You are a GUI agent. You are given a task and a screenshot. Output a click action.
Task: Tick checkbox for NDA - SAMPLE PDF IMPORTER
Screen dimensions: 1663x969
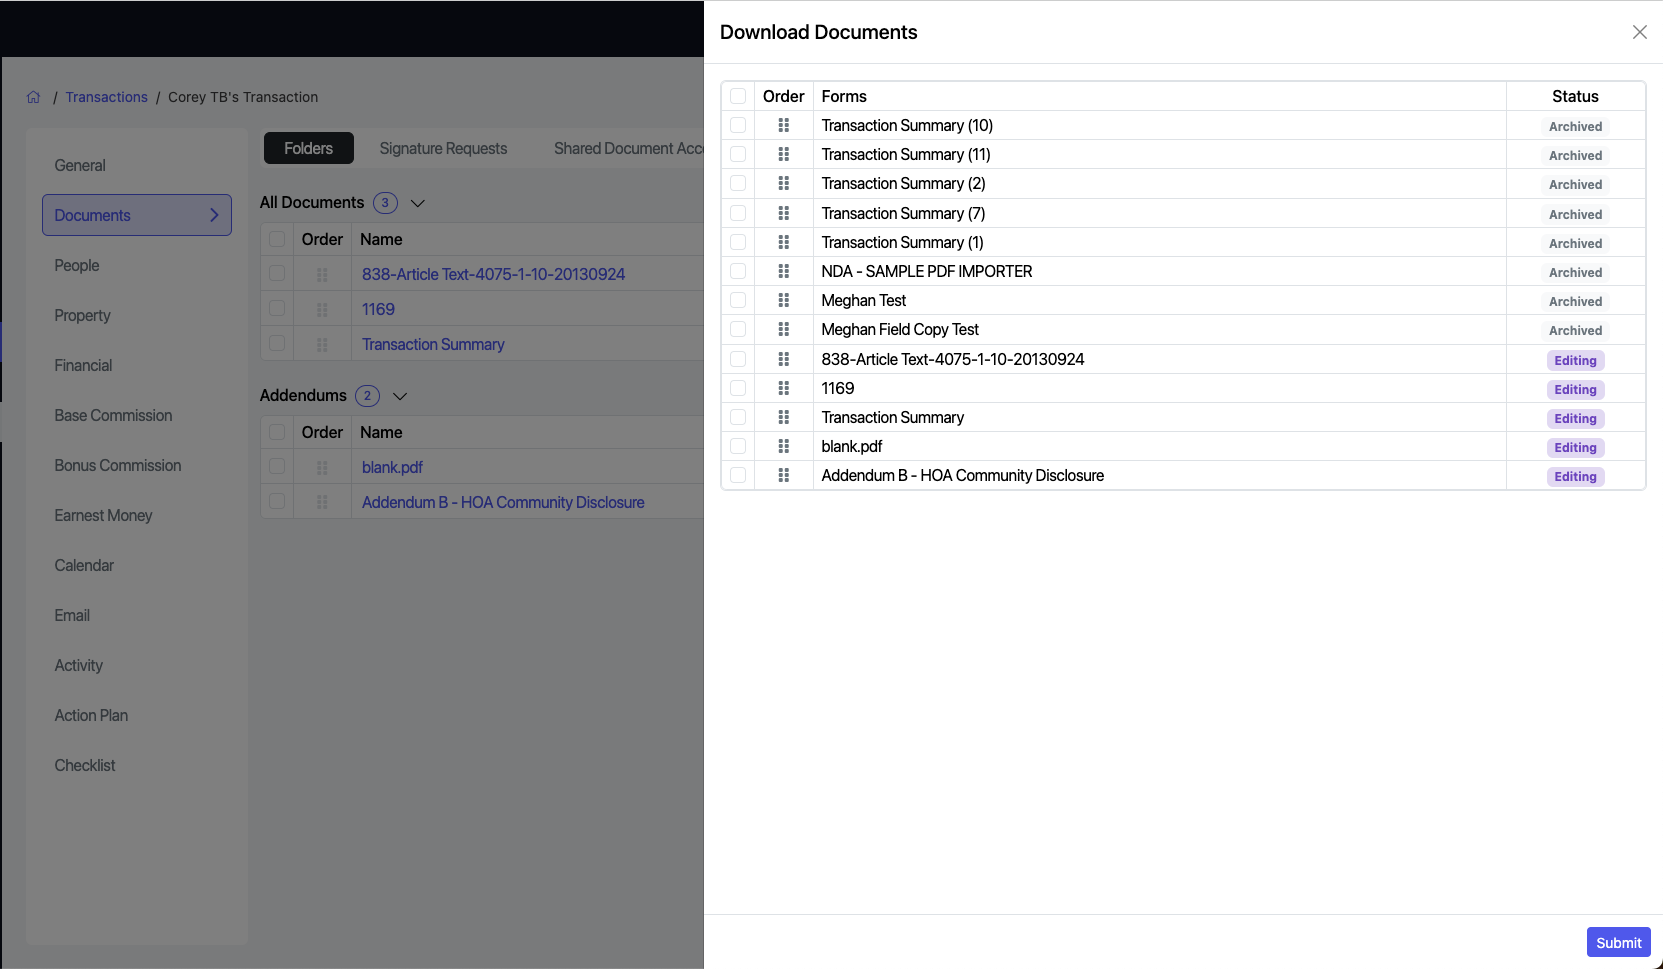(x=738, y=271)
